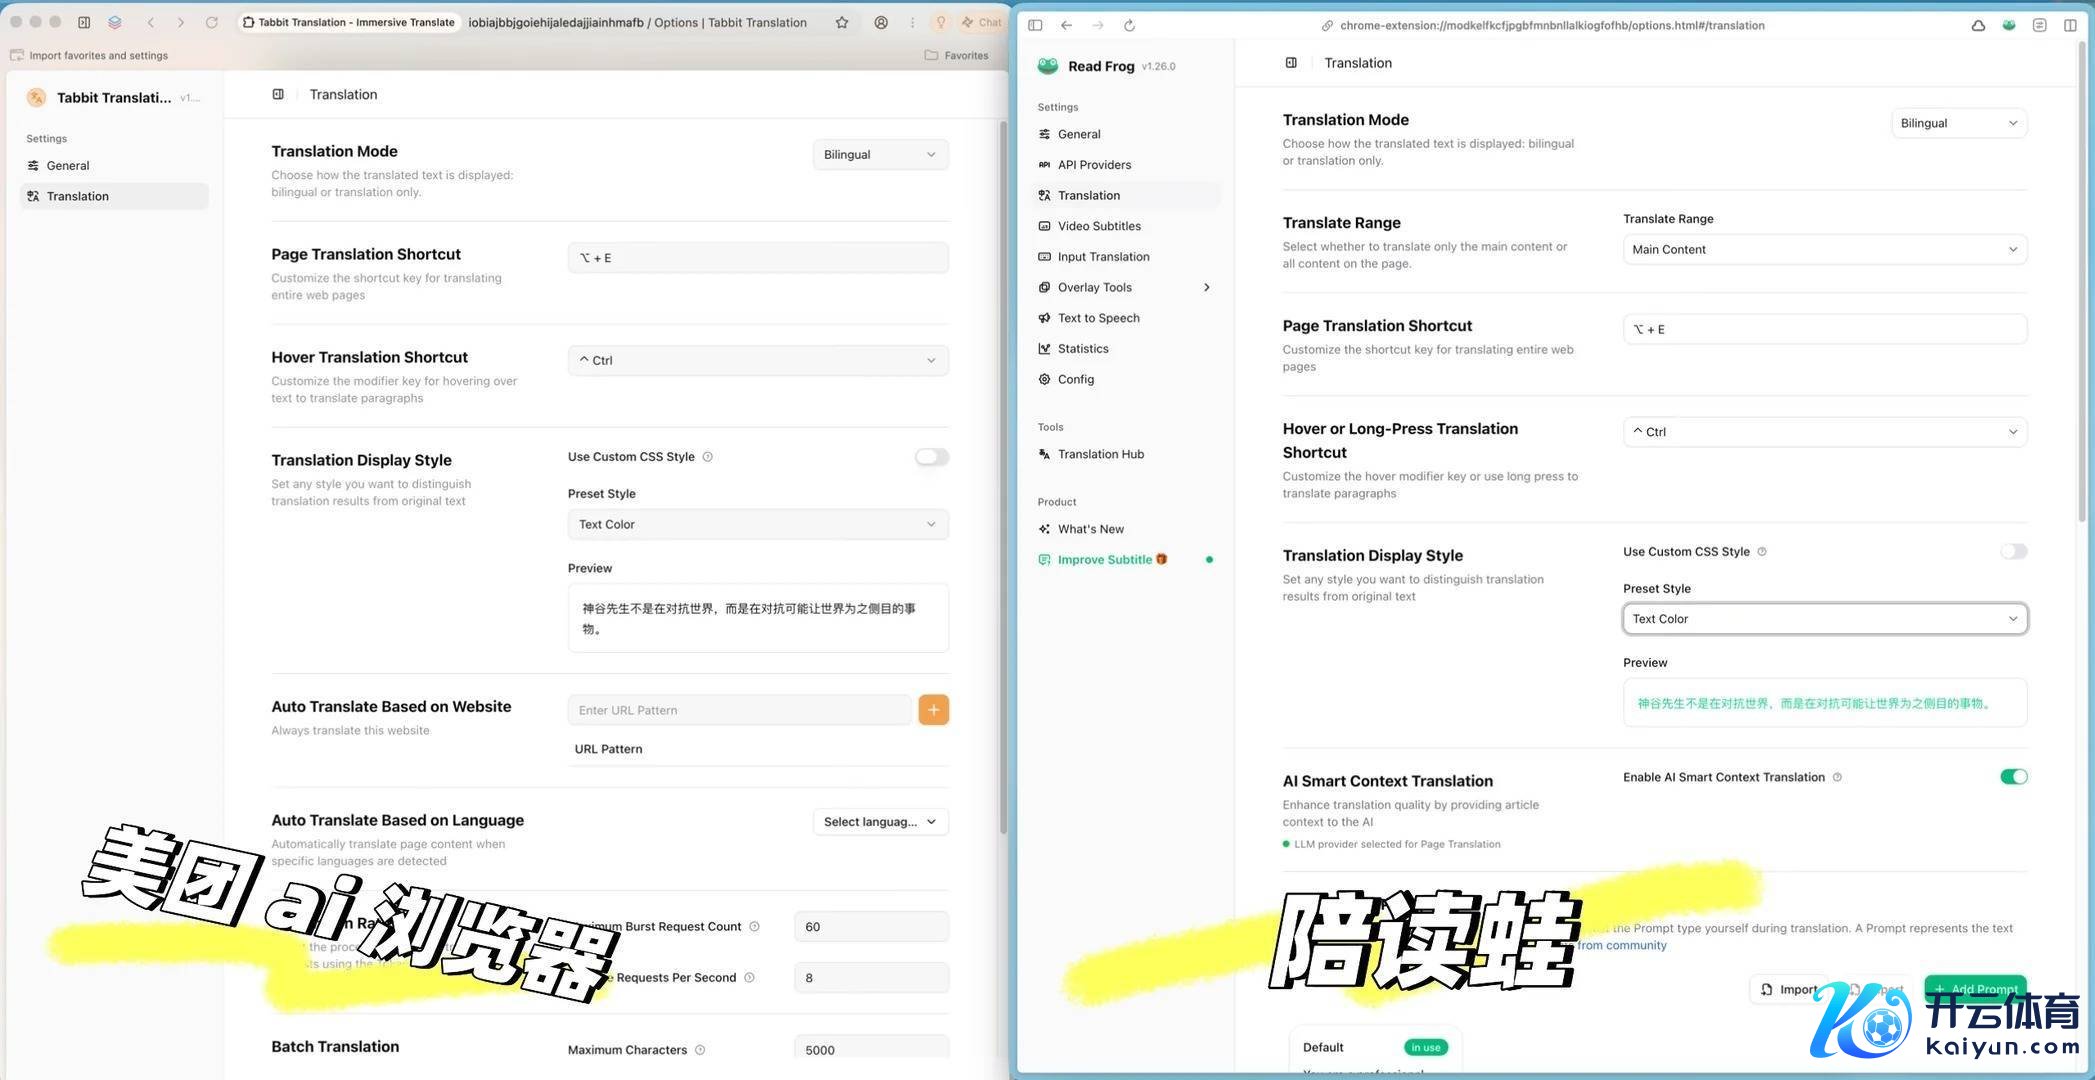
Task: Click the Enter URL Pattern field
Action: [x=739, y=710]
